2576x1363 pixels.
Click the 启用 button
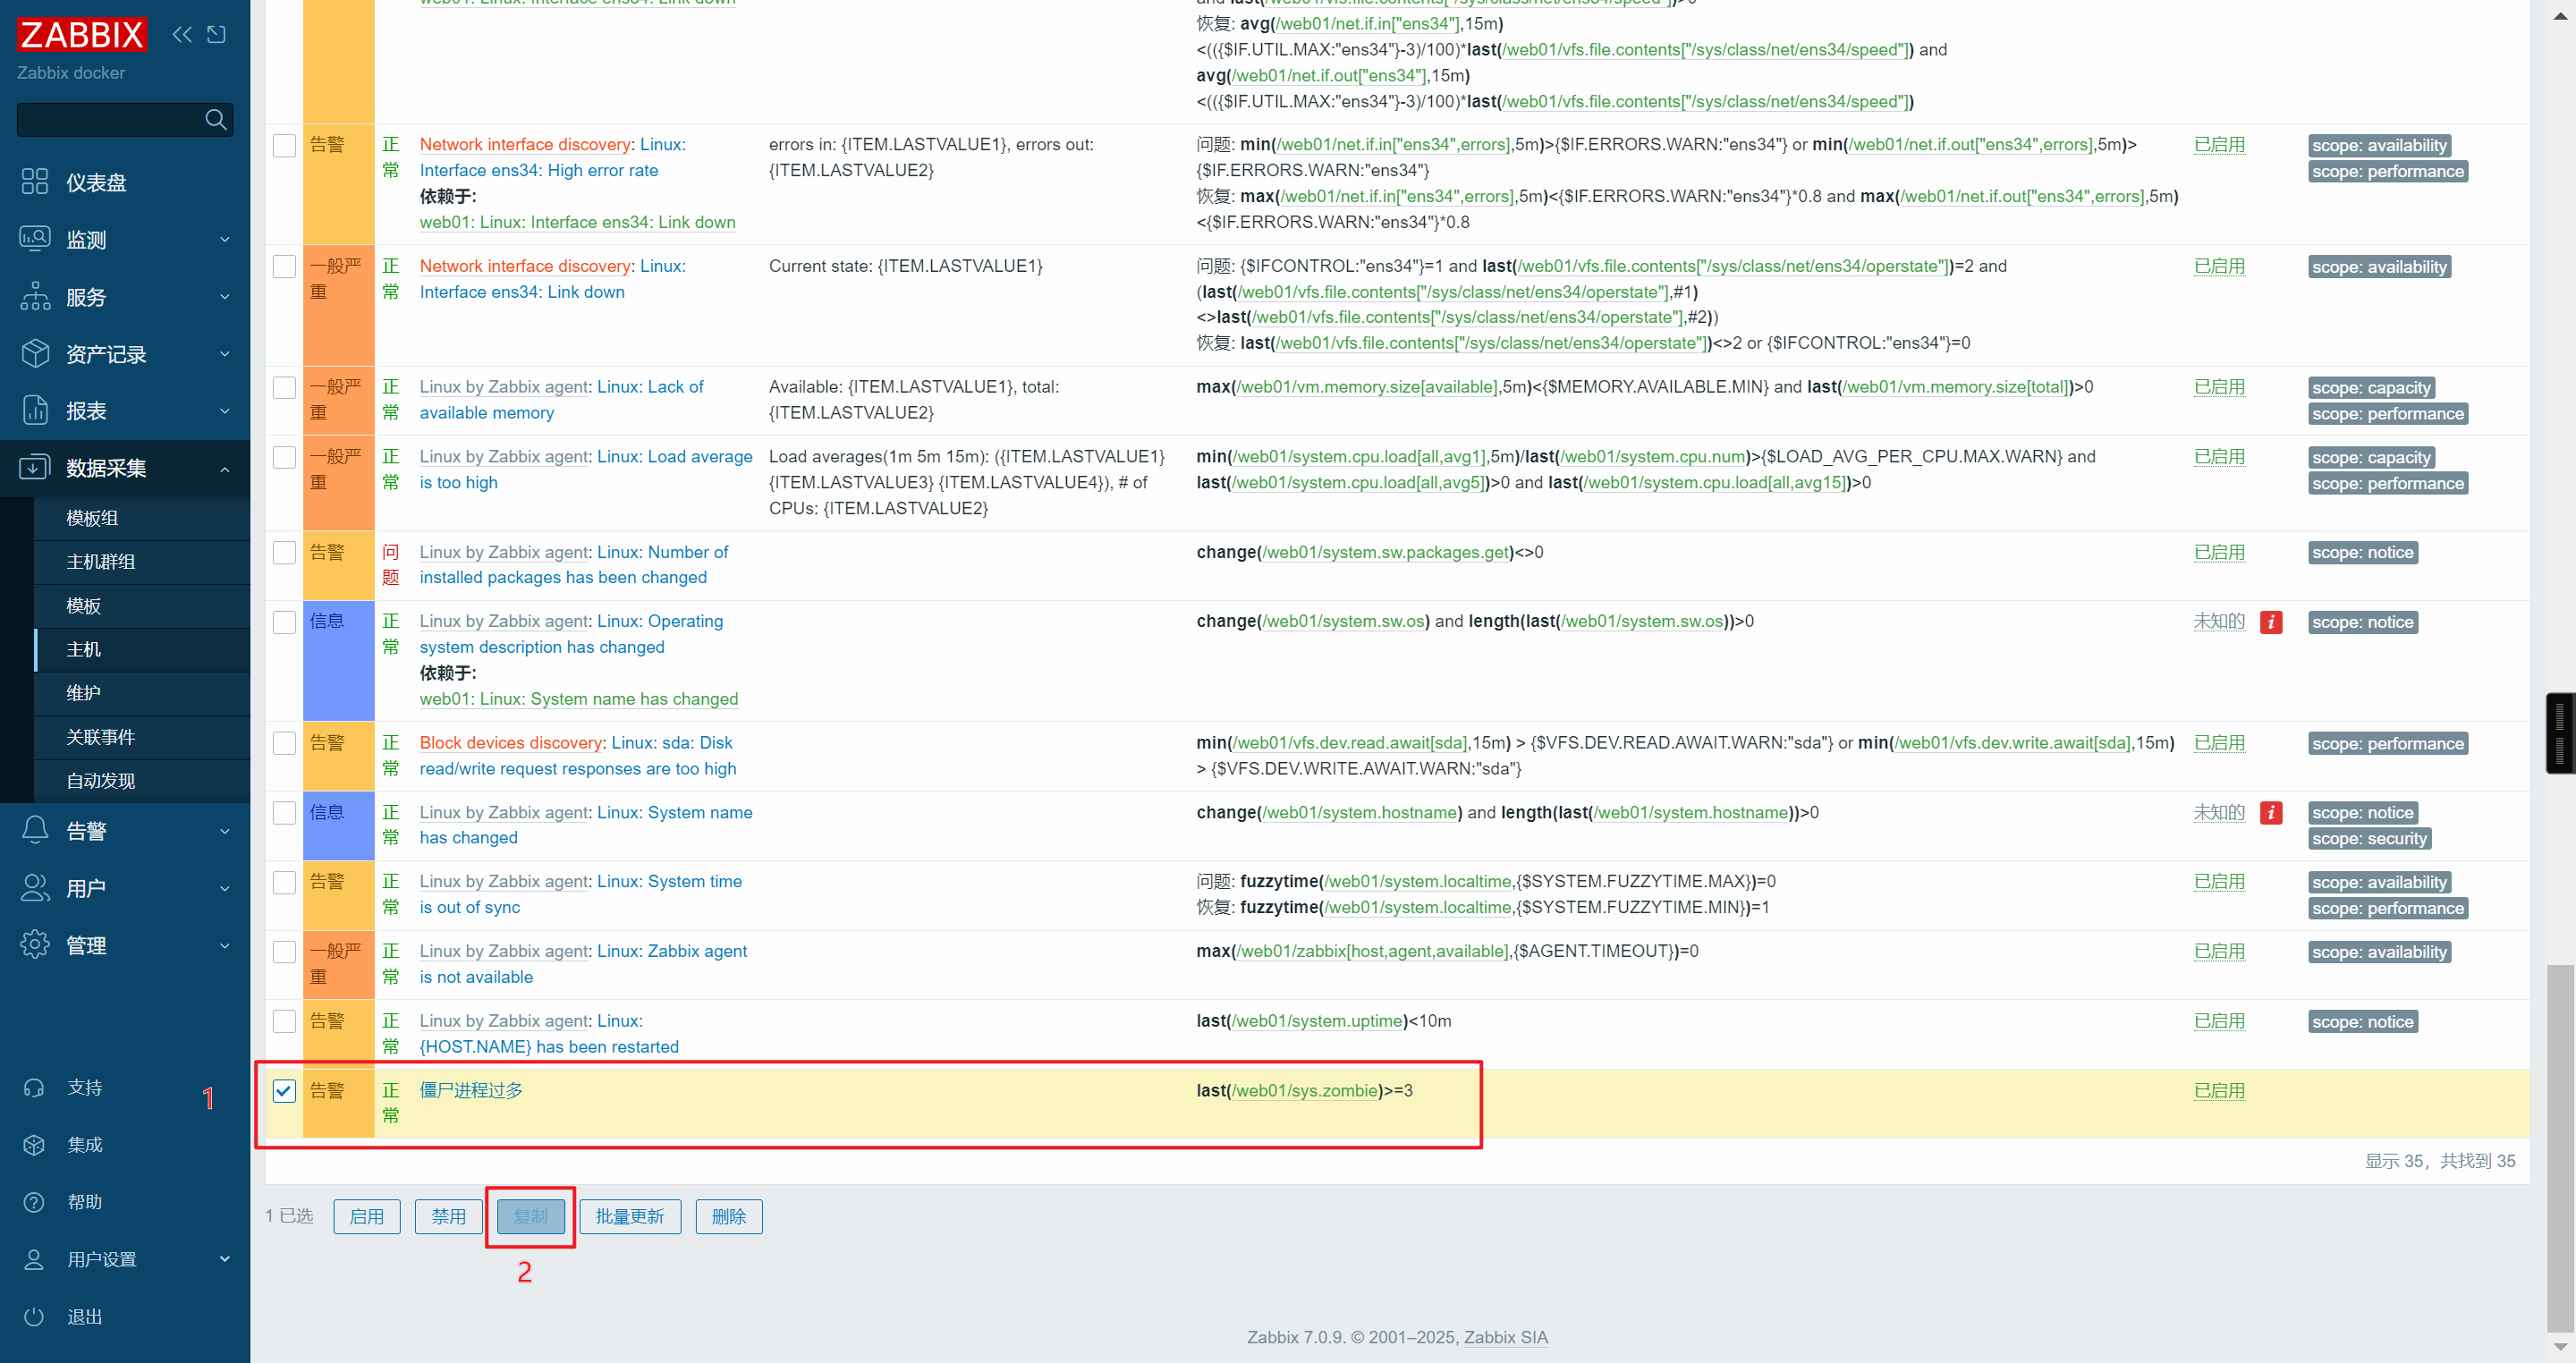pyautogui.click(x=367, y=1217)
